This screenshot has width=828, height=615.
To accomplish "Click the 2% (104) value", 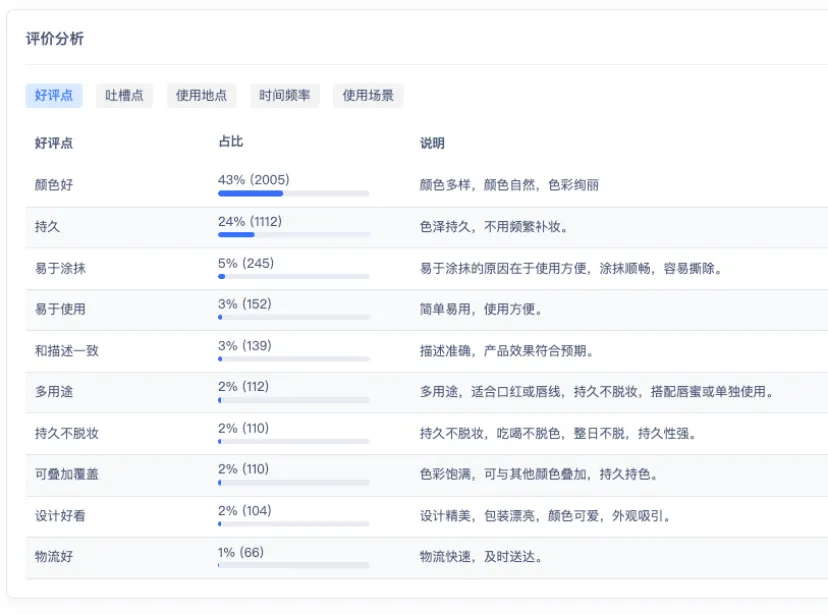I will (x=244, y=510).
